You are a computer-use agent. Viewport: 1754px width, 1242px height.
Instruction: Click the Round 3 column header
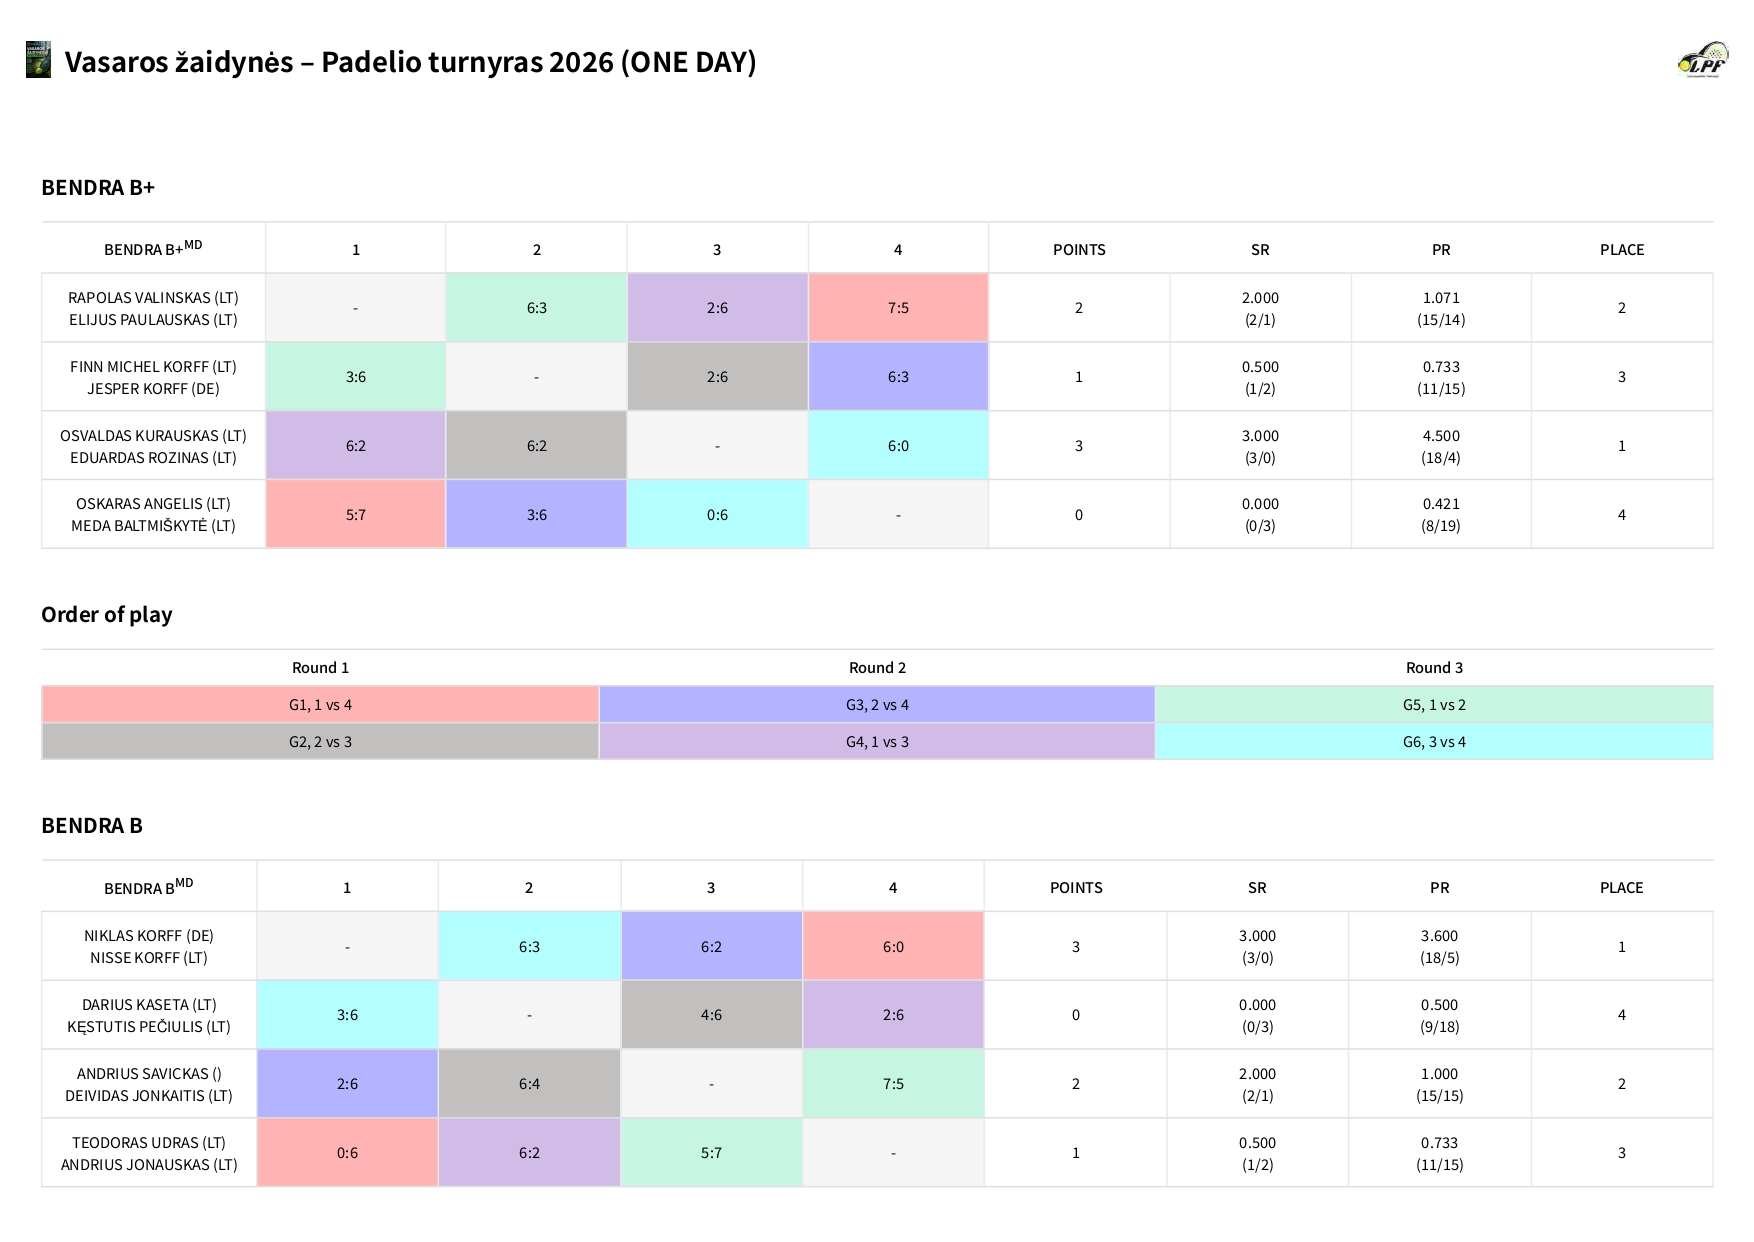pos(1434,668)
